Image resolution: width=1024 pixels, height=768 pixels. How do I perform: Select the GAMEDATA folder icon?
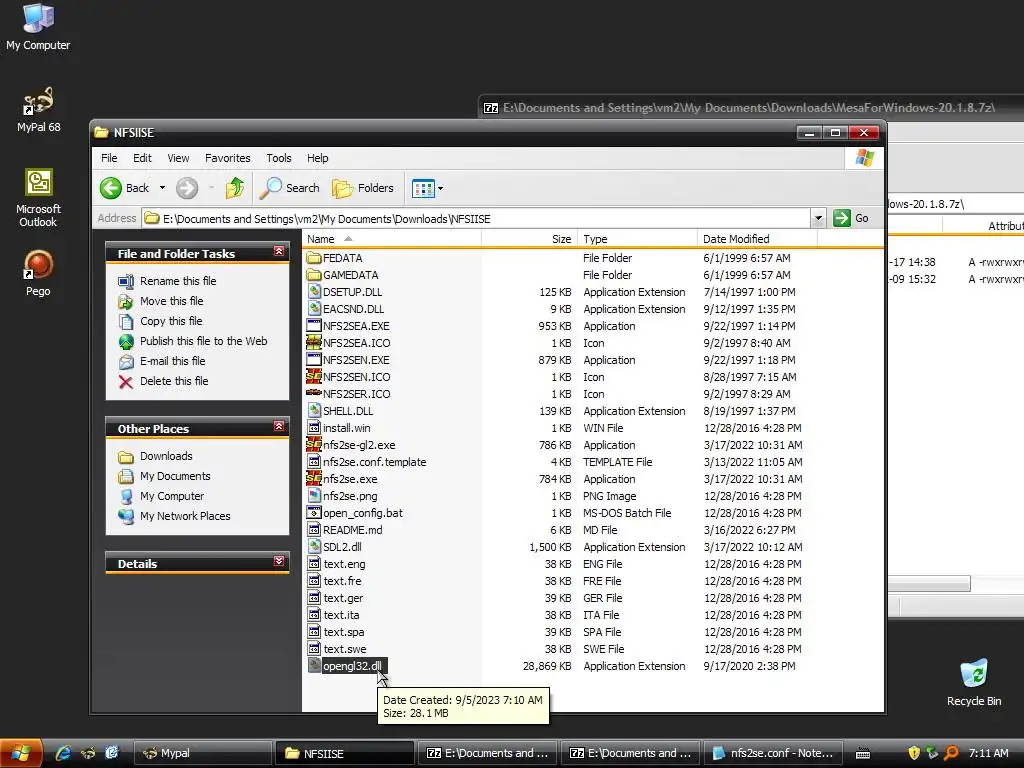pyautogui.click(x=314, y=275)
